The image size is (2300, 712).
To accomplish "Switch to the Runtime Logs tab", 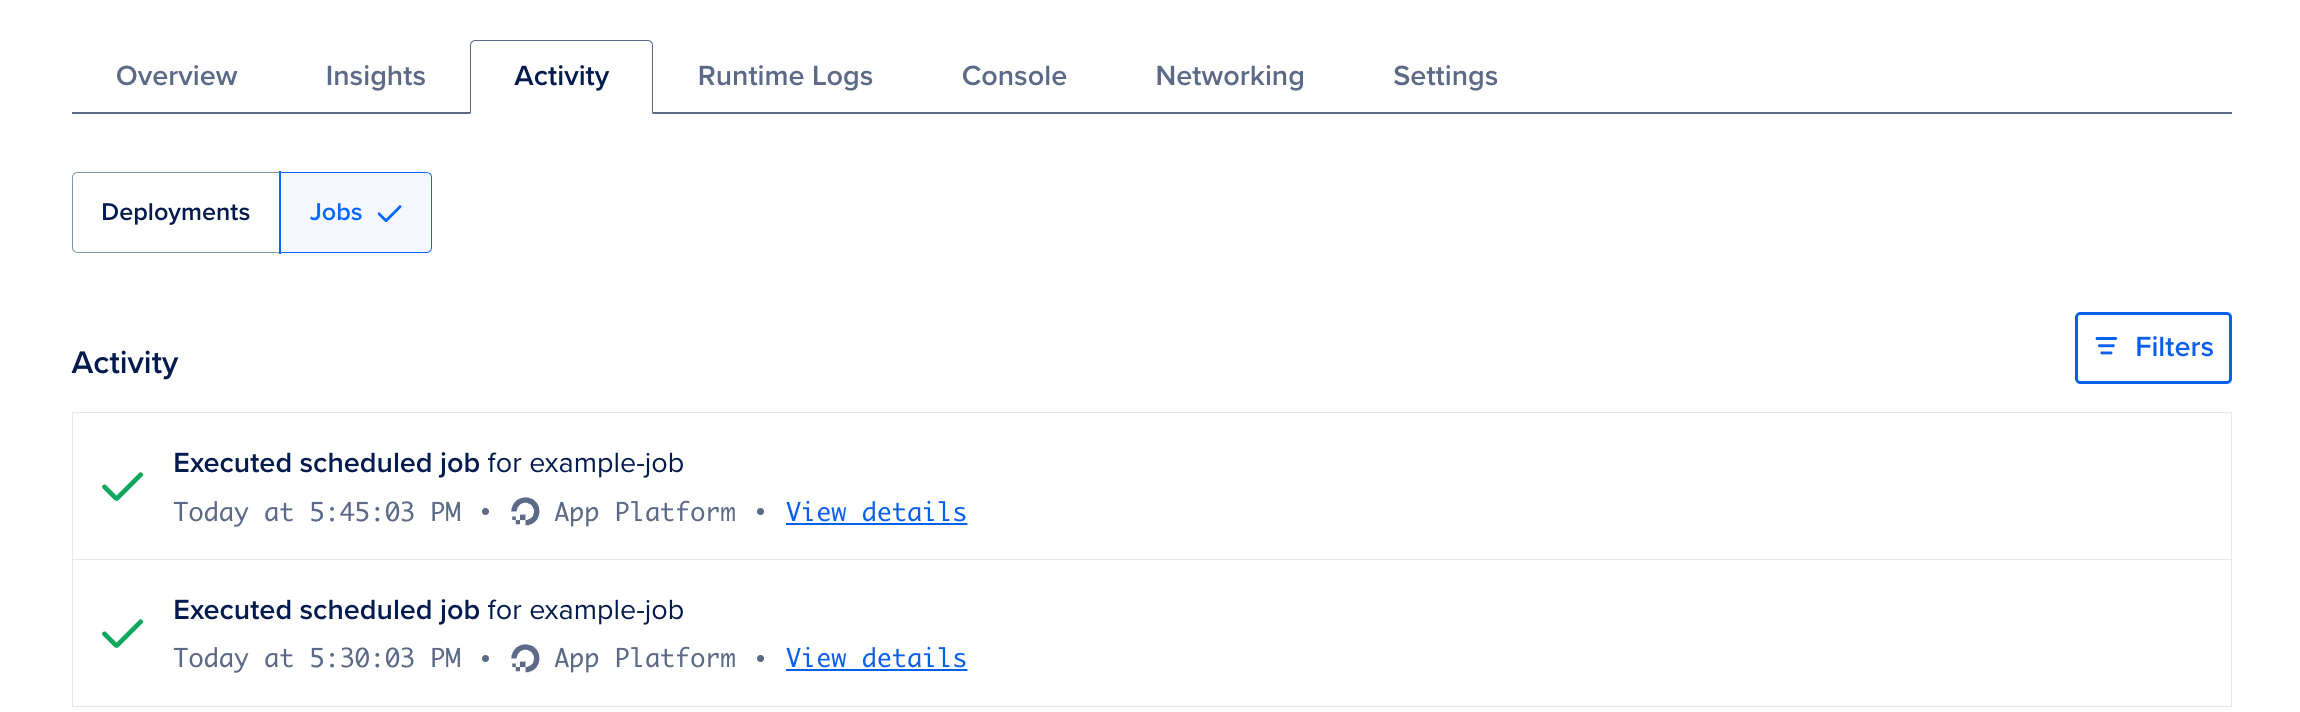I will point(786,75).
